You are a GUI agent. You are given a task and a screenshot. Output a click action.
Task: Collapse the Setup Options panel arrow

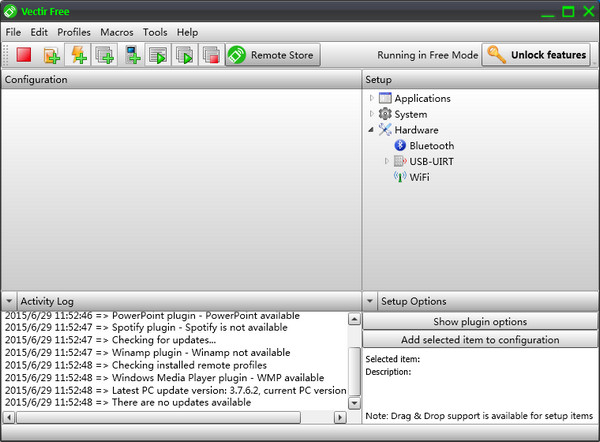tap(370, 301)
